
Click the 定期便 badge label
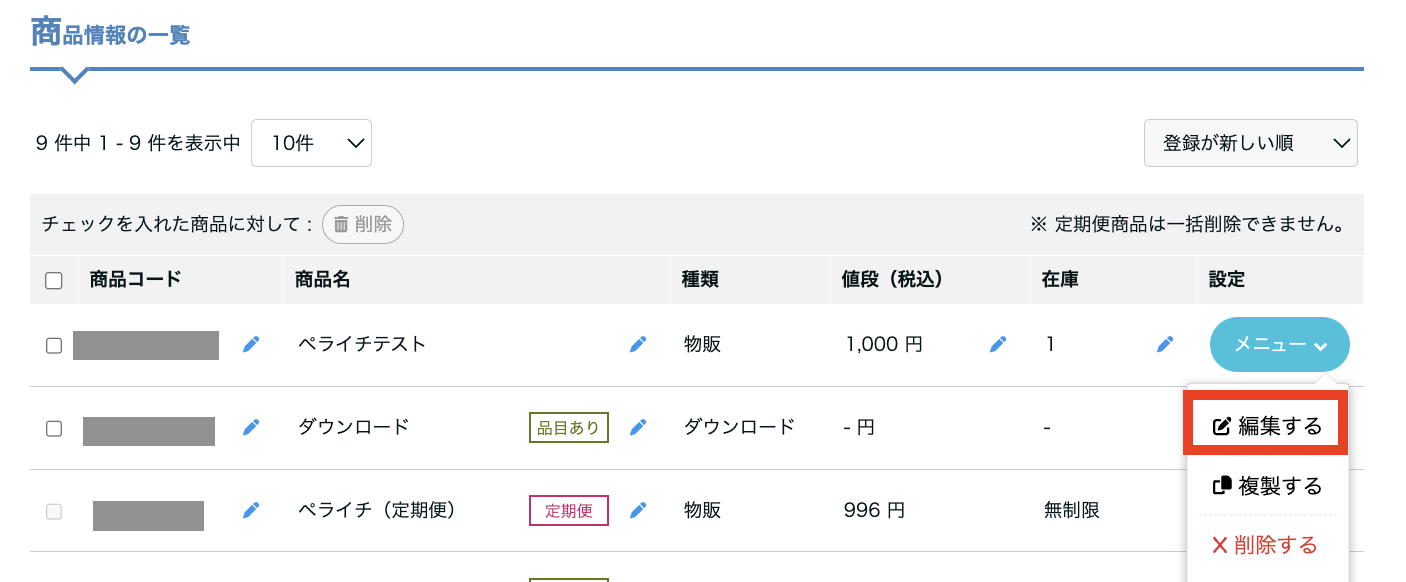click(568, 511)
